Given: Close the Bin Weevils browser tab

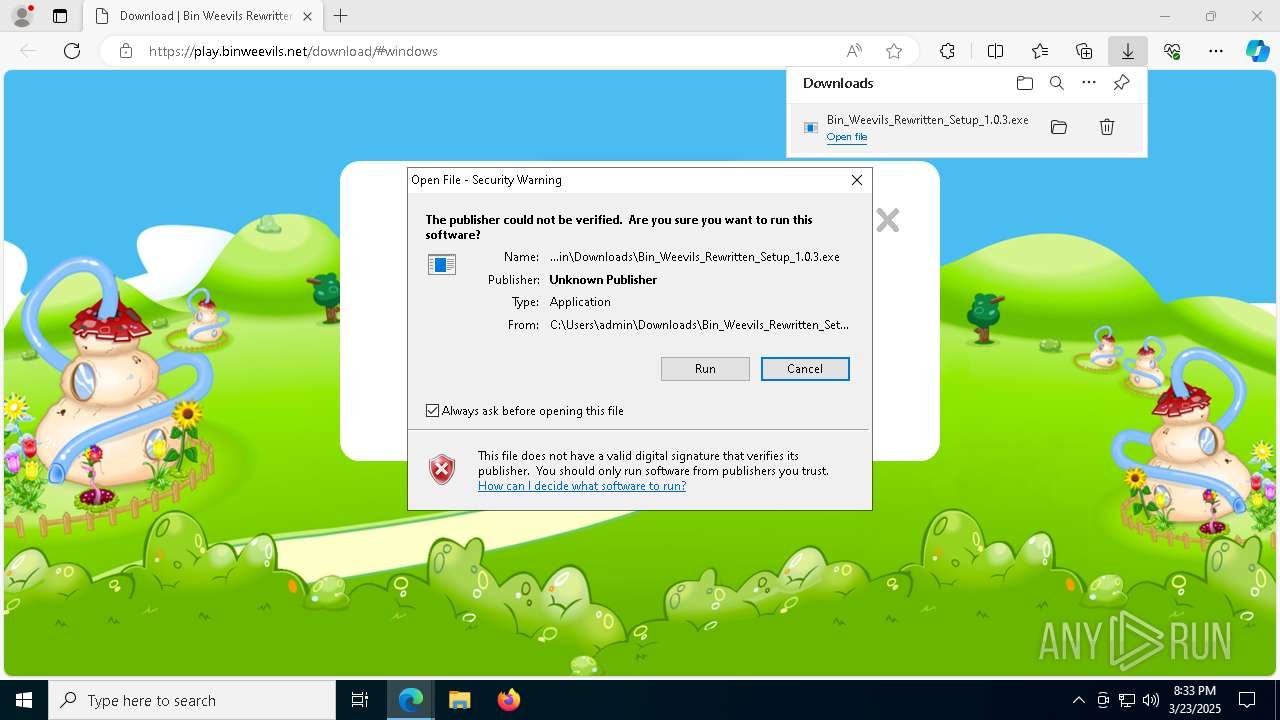Looking at the screenshot, I should tap(308, 16).
